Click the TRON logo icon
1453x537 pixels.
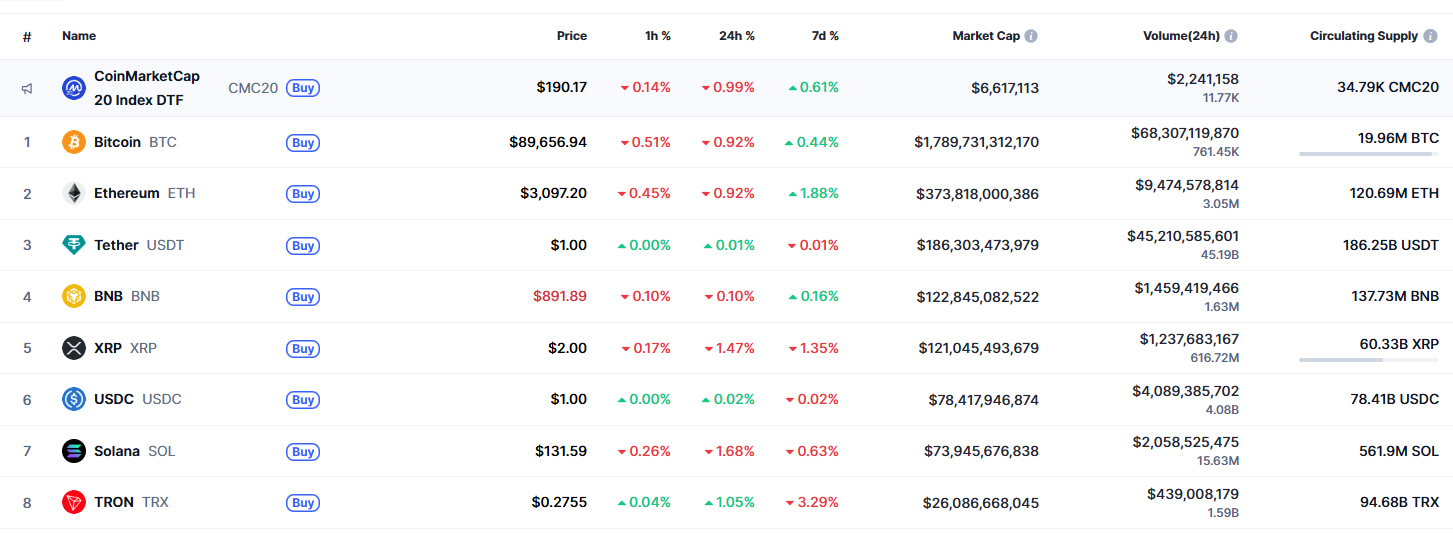pyautogui.click(x=74, y=502)
